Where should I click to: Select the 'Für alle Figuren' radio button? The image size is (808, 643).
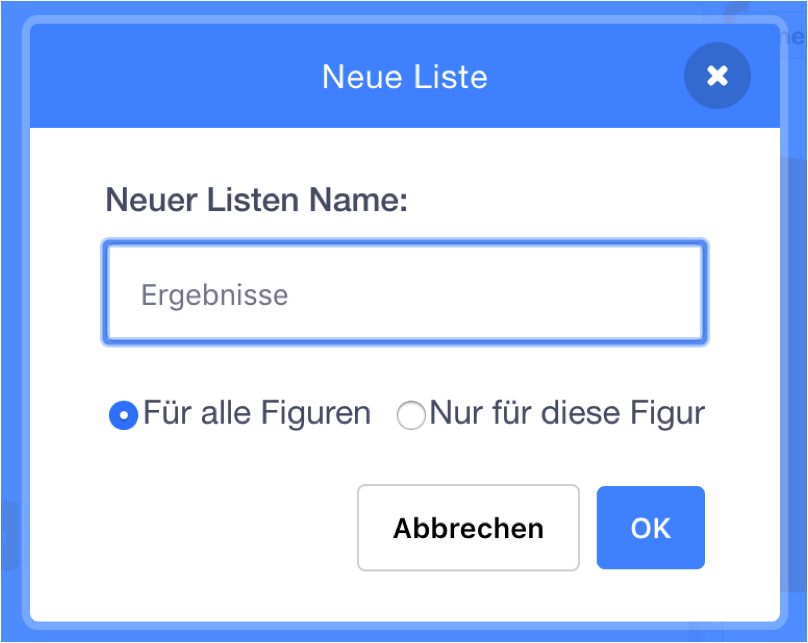[123, 415]
